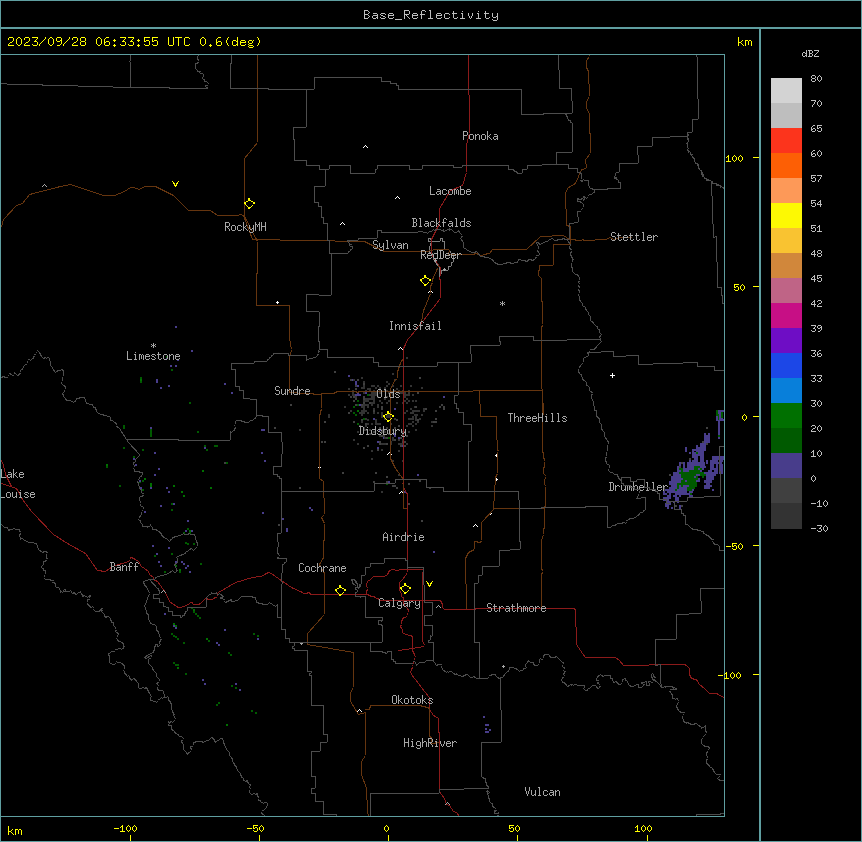The image size is (862, 842).
Task: Click the white asterisk above Limestone
Action: (x=153, y=346)
